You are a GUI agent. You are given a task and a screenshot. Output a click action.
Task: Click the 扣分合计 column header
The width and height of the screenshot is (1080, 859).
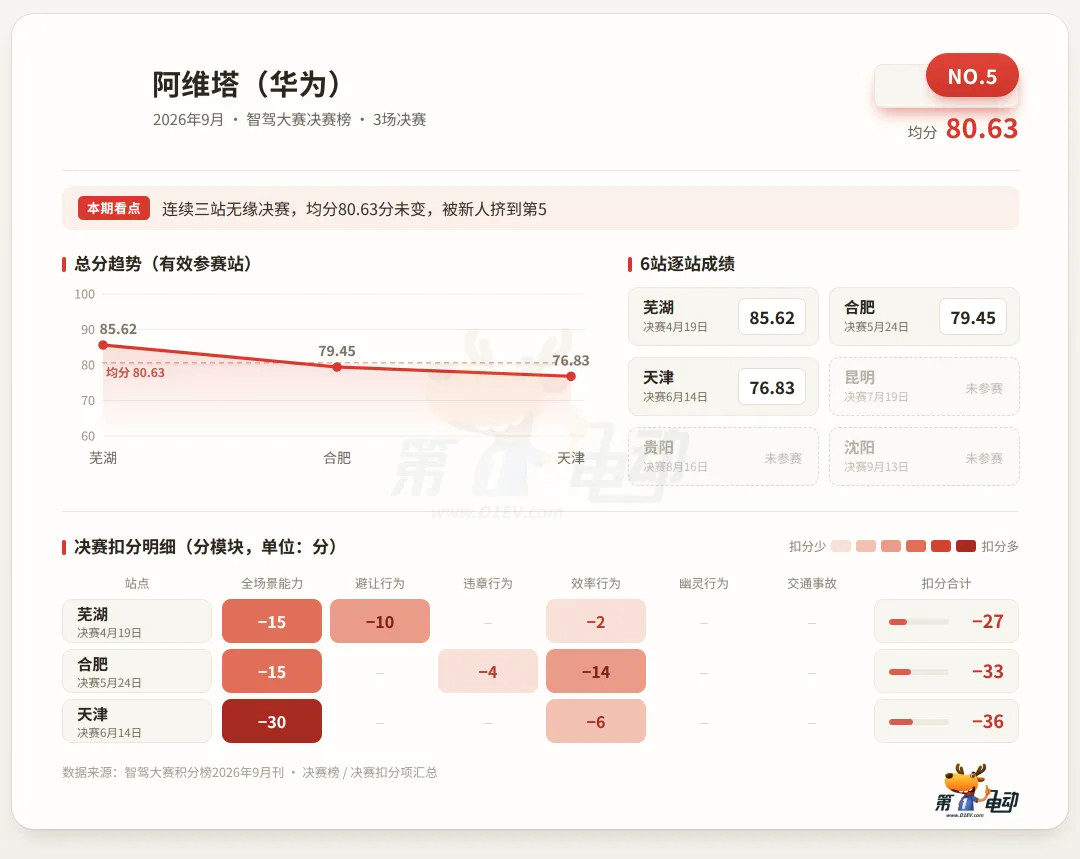pyautogui.click(x=946, y=583)
